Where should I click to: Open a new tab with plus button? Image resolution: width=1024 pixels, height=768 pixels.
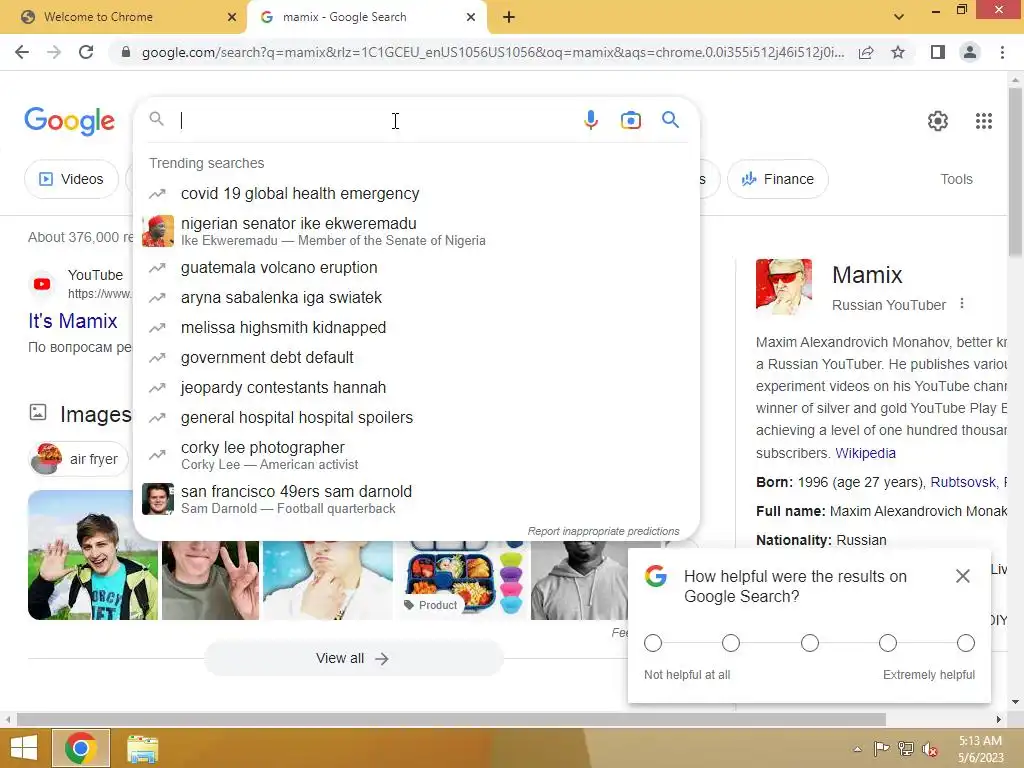click(x=509, y=17)
